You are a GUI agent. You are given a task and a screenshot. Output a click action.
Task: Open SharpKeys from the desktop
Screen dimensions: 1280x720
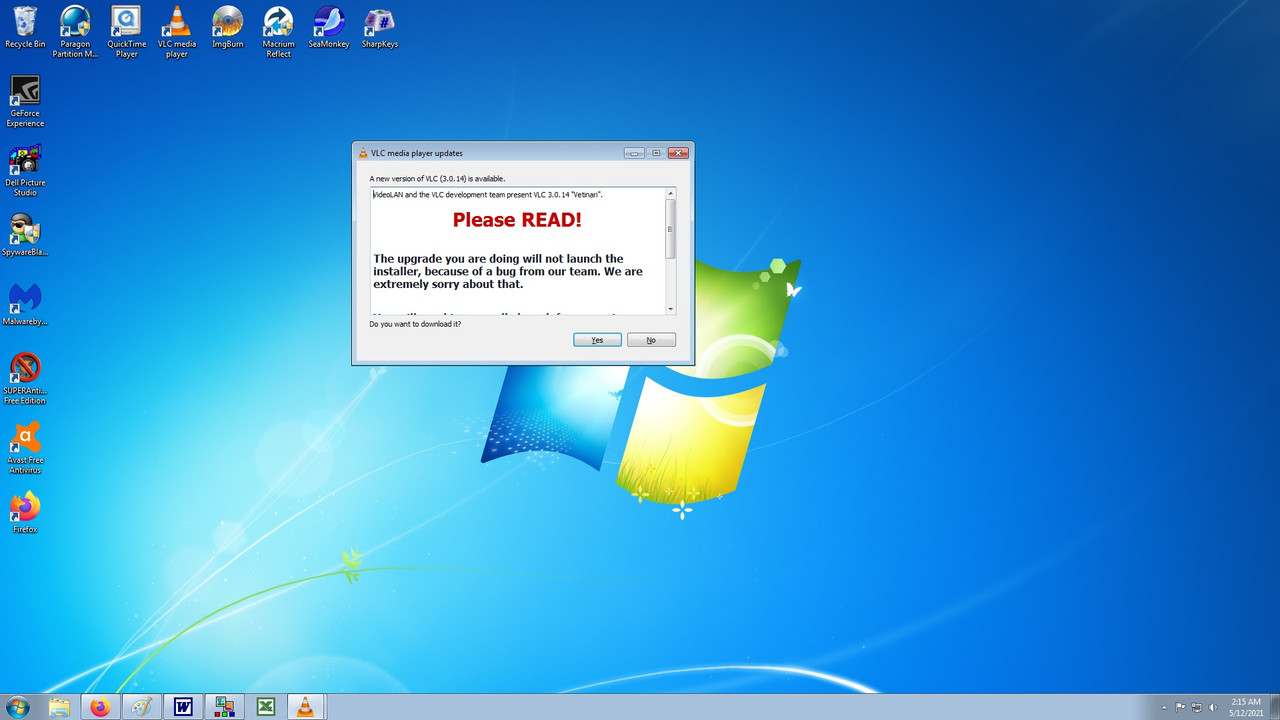tap(379, 25)
